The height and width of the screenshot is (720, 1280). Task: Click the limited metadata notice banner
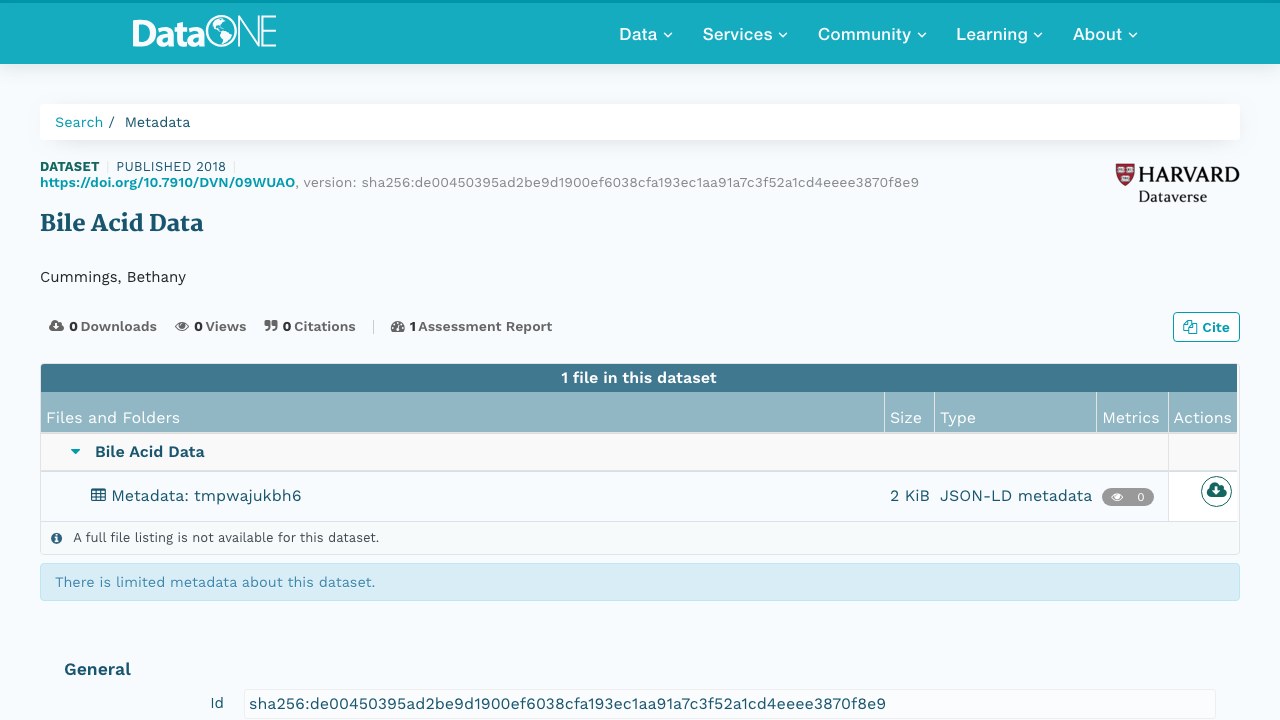tap(640, 582)
